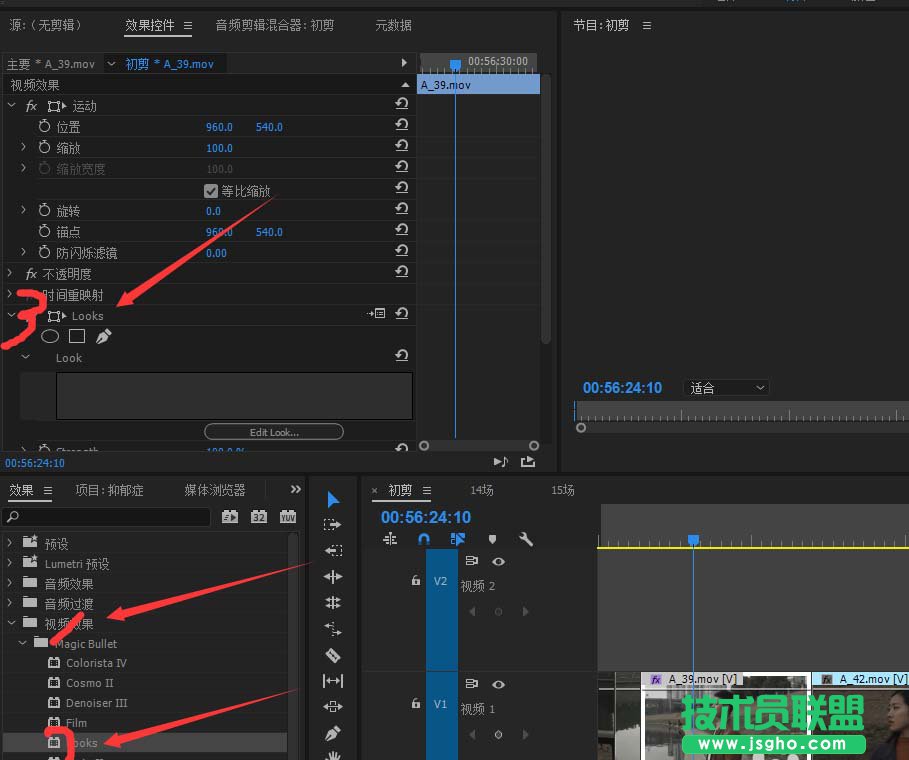The width and height of the screenshot is (909, 760).
Task: Open the 元数据 panel tab
Action: (x=393, y=25)
